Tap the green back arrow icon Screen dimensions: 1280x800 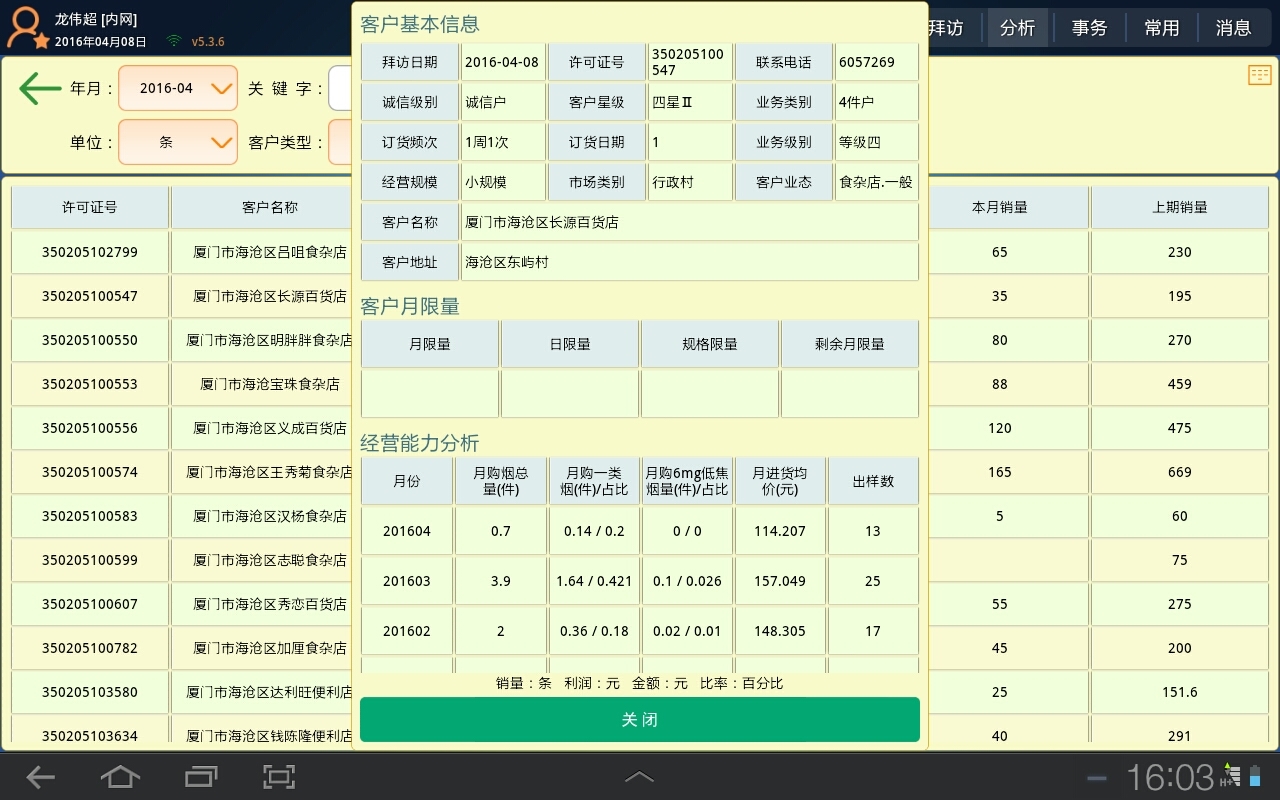[40, 89]
